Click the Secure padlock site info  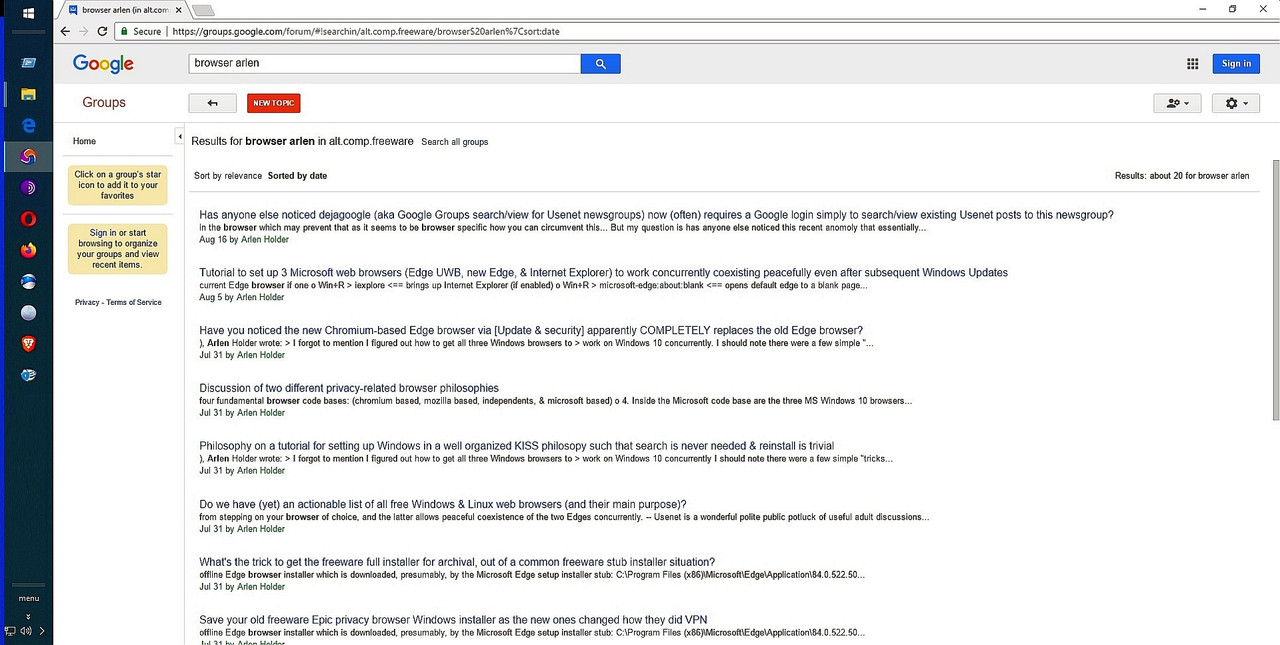(141, 31)
